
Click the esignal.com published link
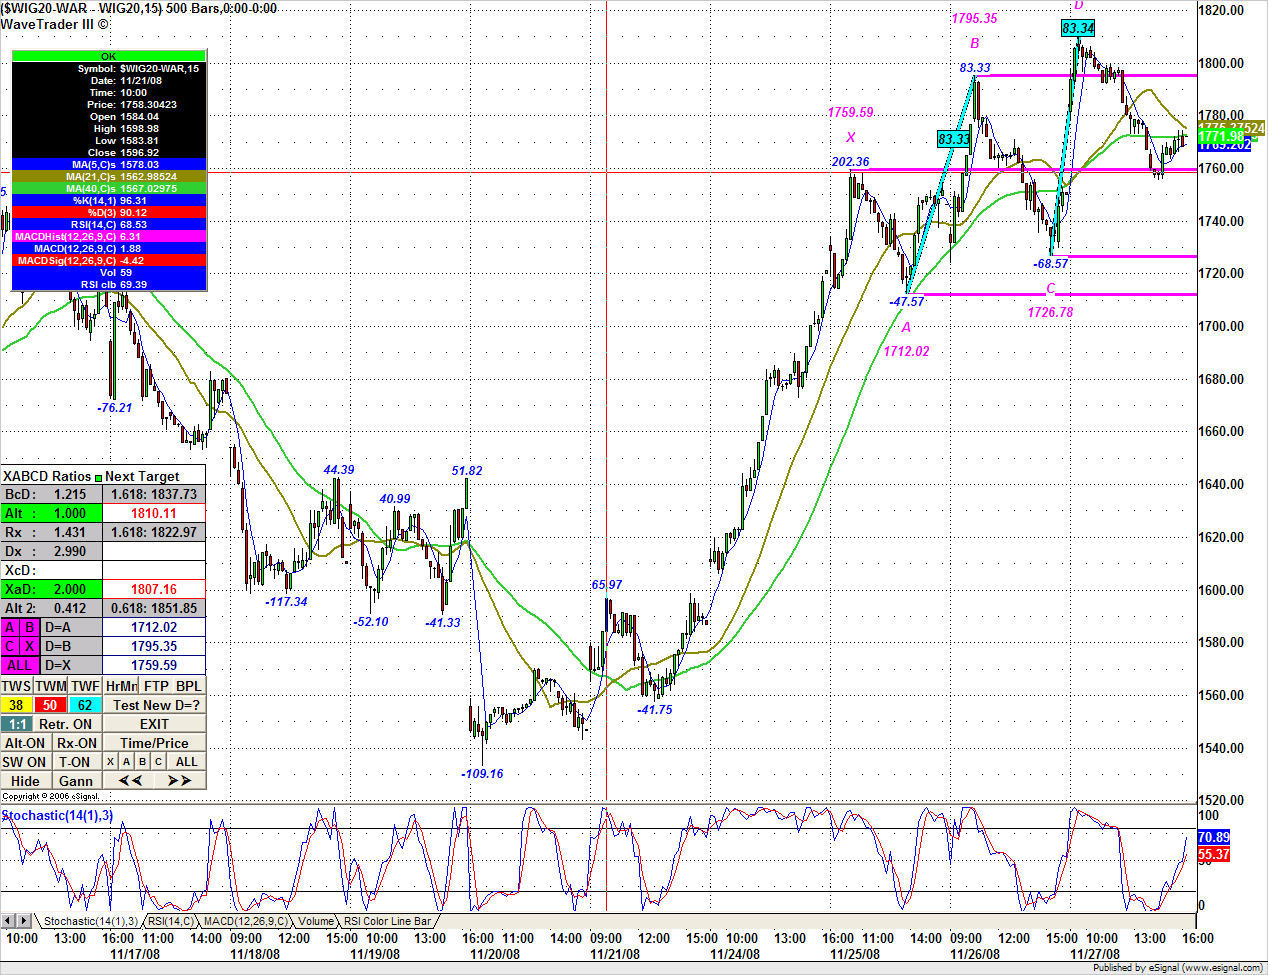point(1223,967)
